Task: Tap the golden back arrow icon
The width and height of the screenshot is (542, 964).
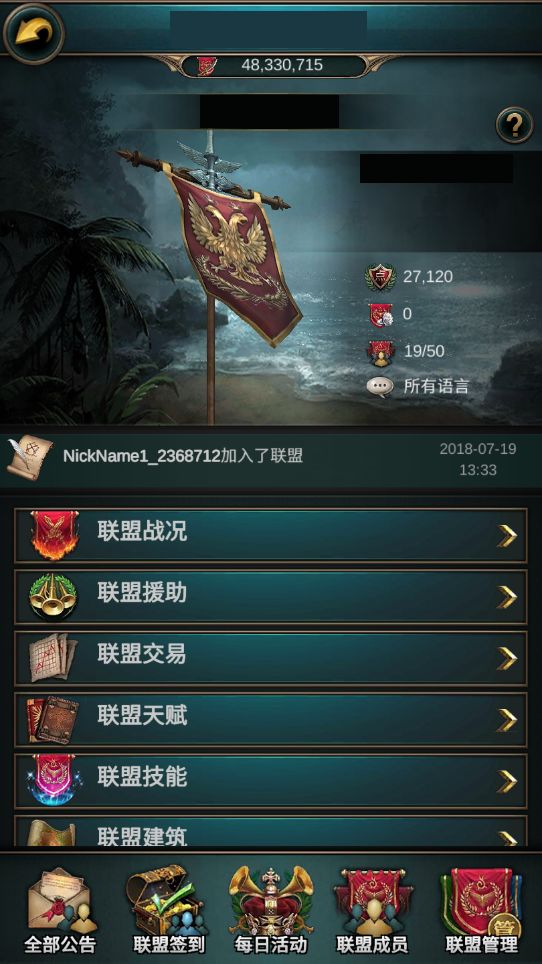Action: 33,32
